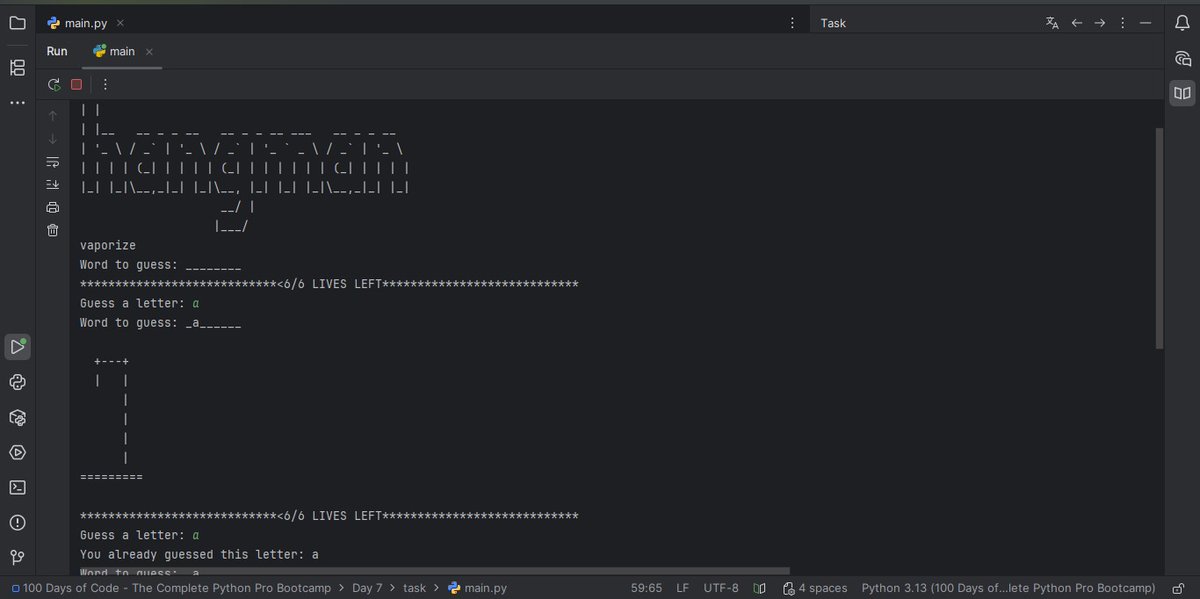
Task: Open the Structure tool window
Action: (x=17, y=67)
